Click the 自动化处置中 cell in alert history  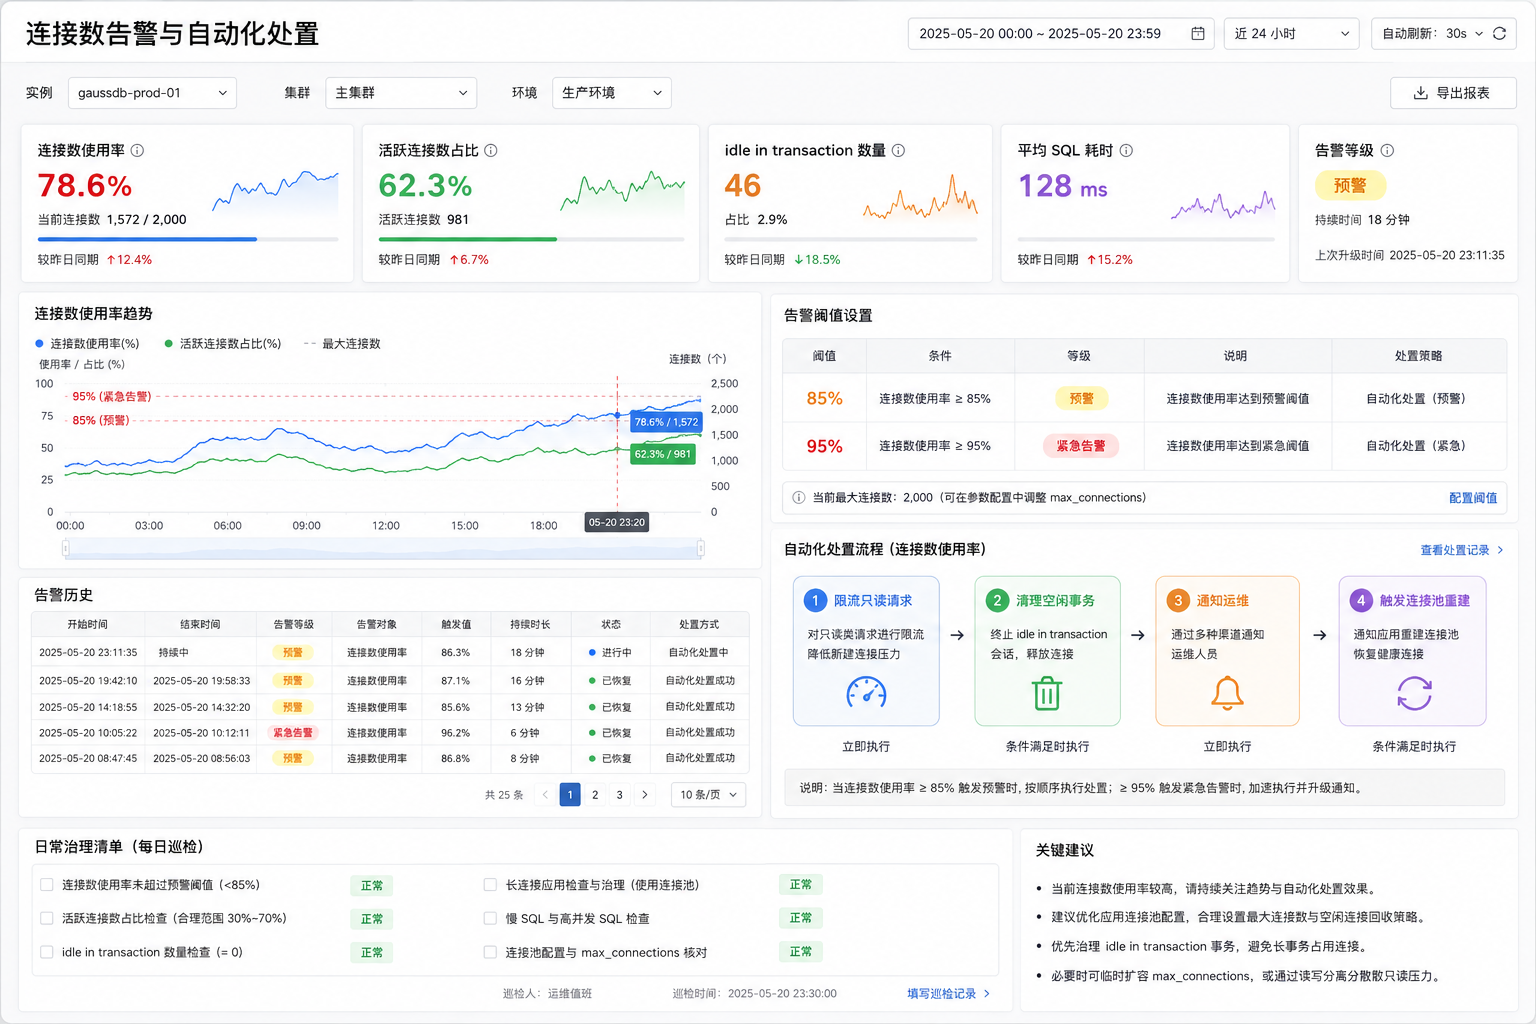point(699,653)
